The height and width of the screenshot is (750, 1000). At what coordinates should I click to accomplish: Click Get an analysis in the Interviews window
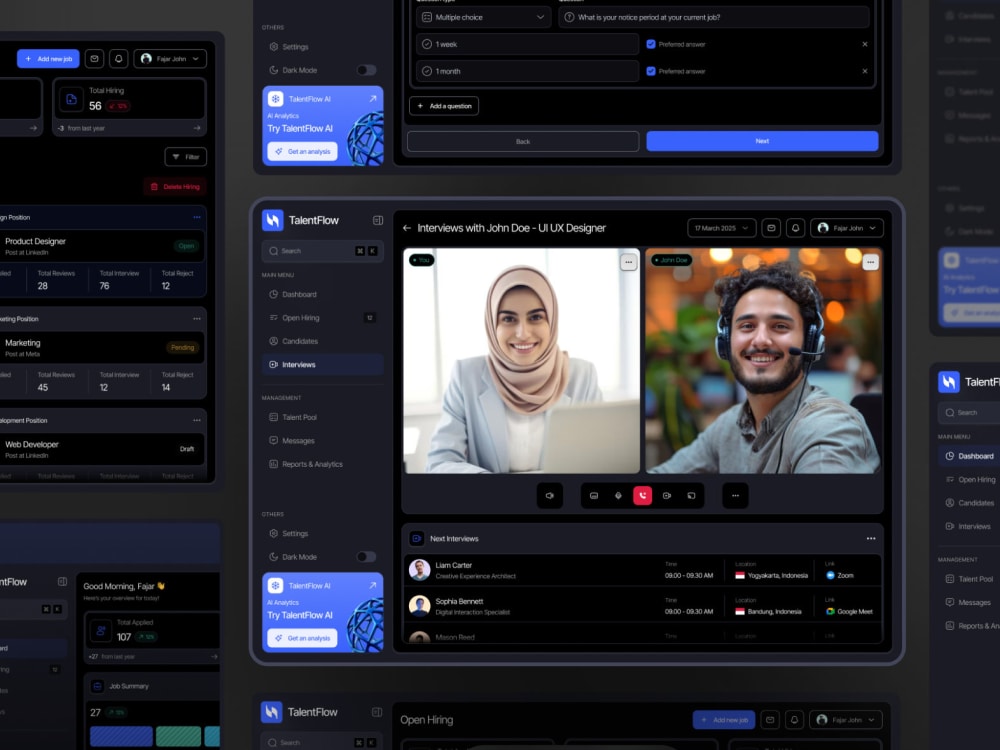[x=302, y=638]
